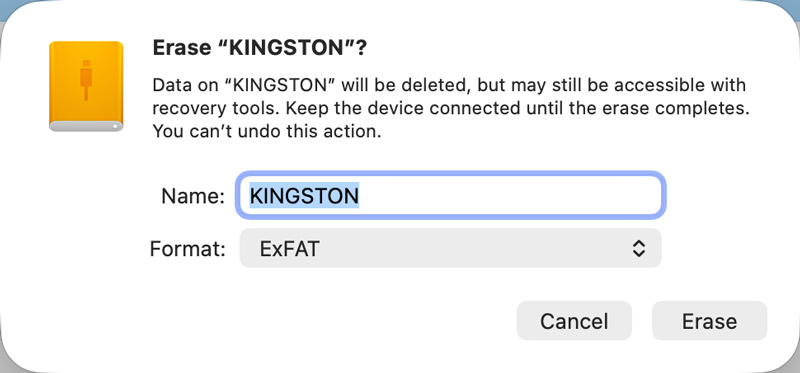Click the "You can't undo this action" text
The image size is (800, 373).
[x=267, y=132]
